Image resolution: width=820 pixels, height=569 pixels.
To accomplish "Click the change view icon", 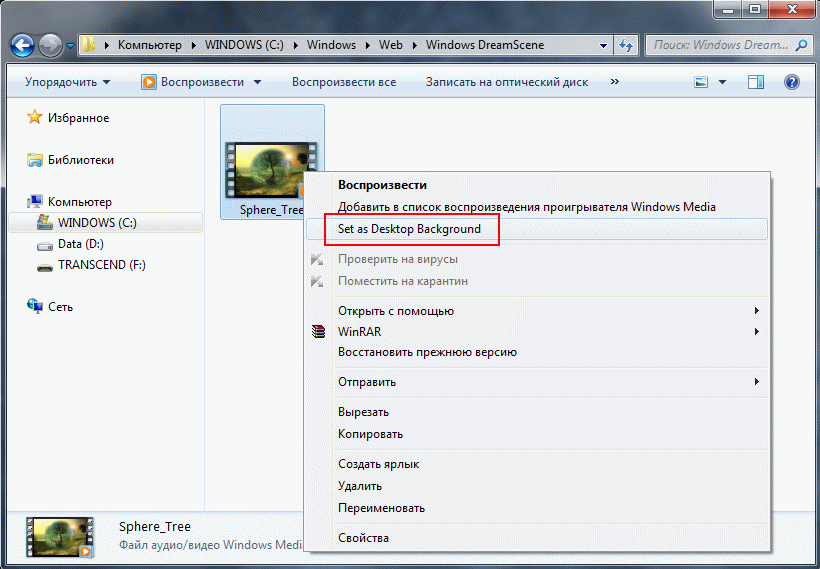I will tap(701, 82).
